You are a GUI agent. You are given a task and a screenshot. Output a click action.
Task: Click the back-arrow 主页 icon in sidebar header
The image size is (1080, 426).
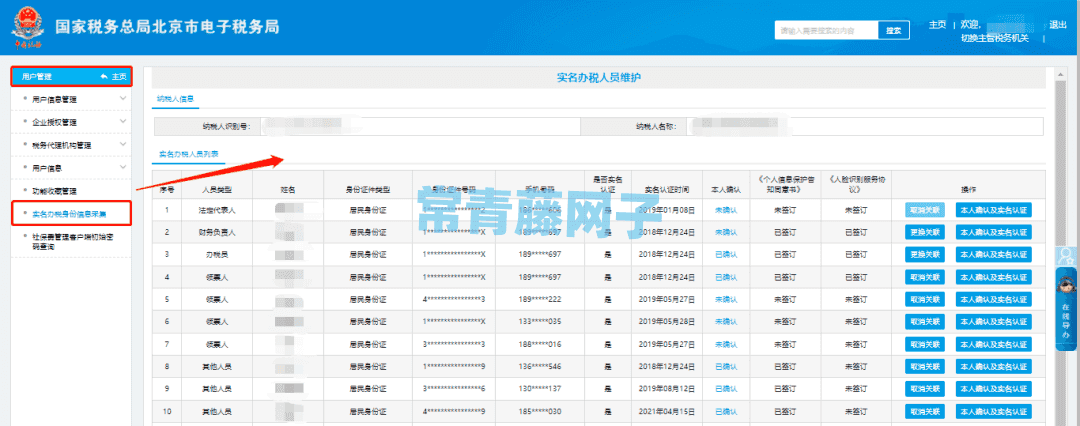(114, 77)
